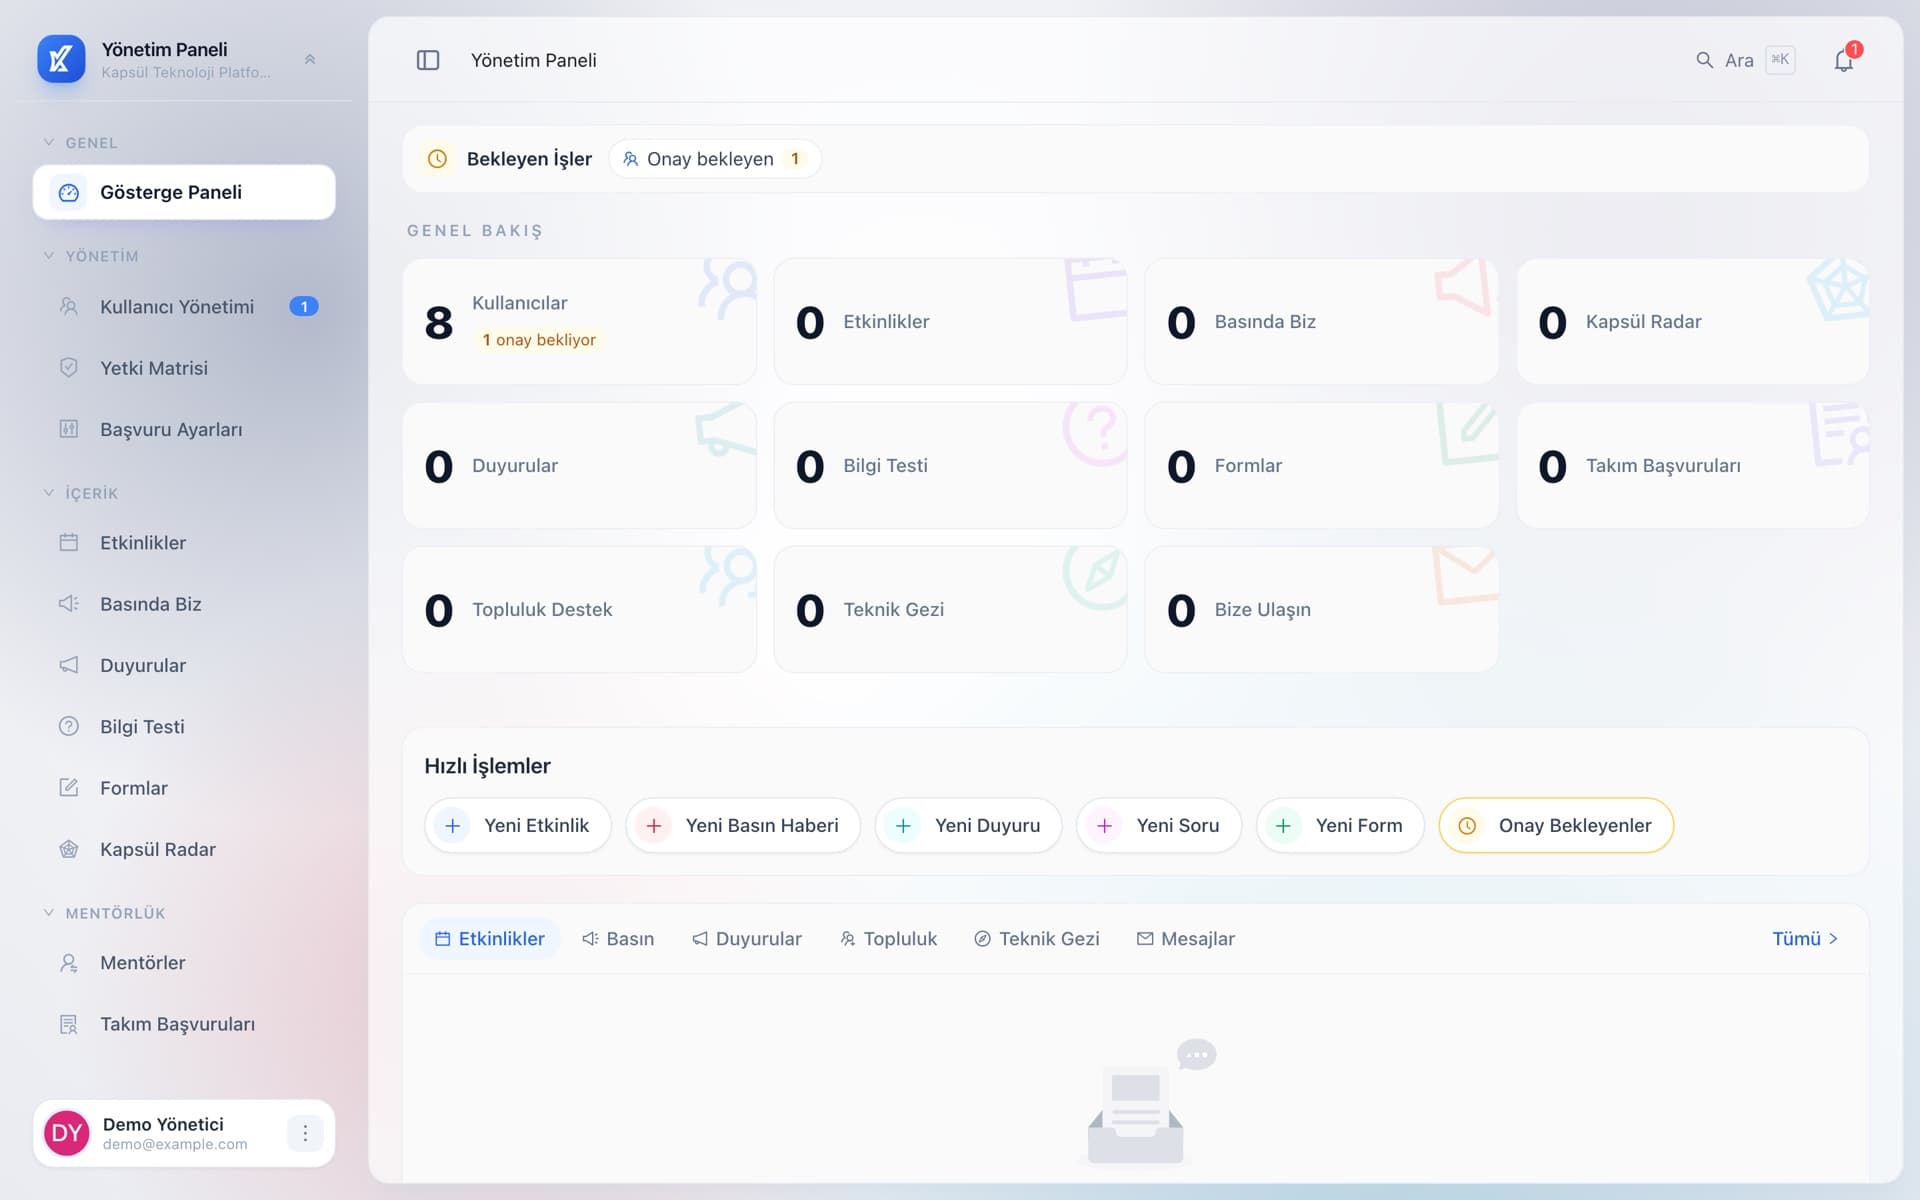Click the Takım Başvuruları sidebar icon

pyautogui.click(x=69, y=1024)
